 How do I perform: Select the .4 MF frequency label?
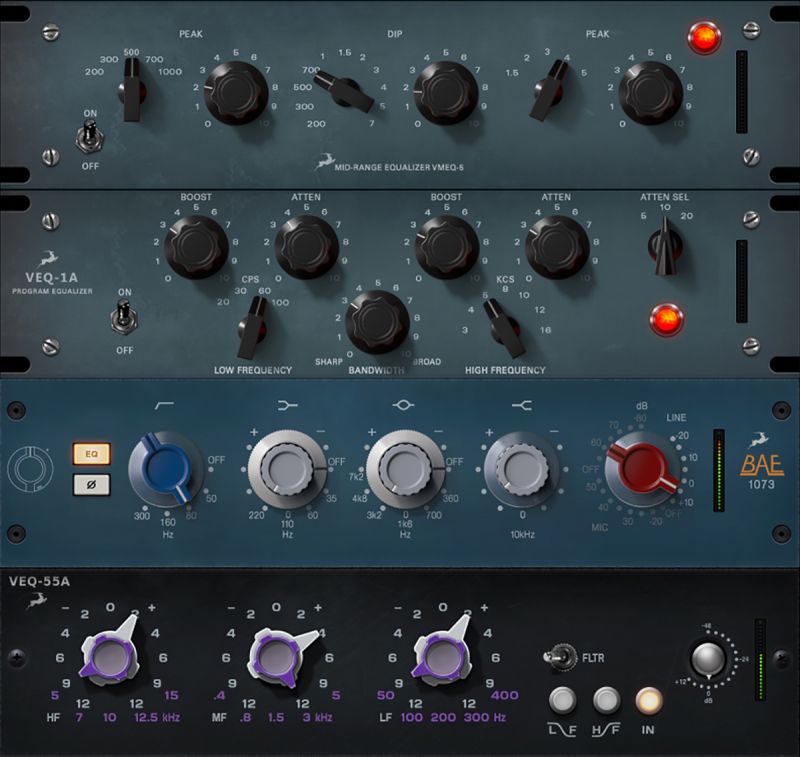pos(219,695)
